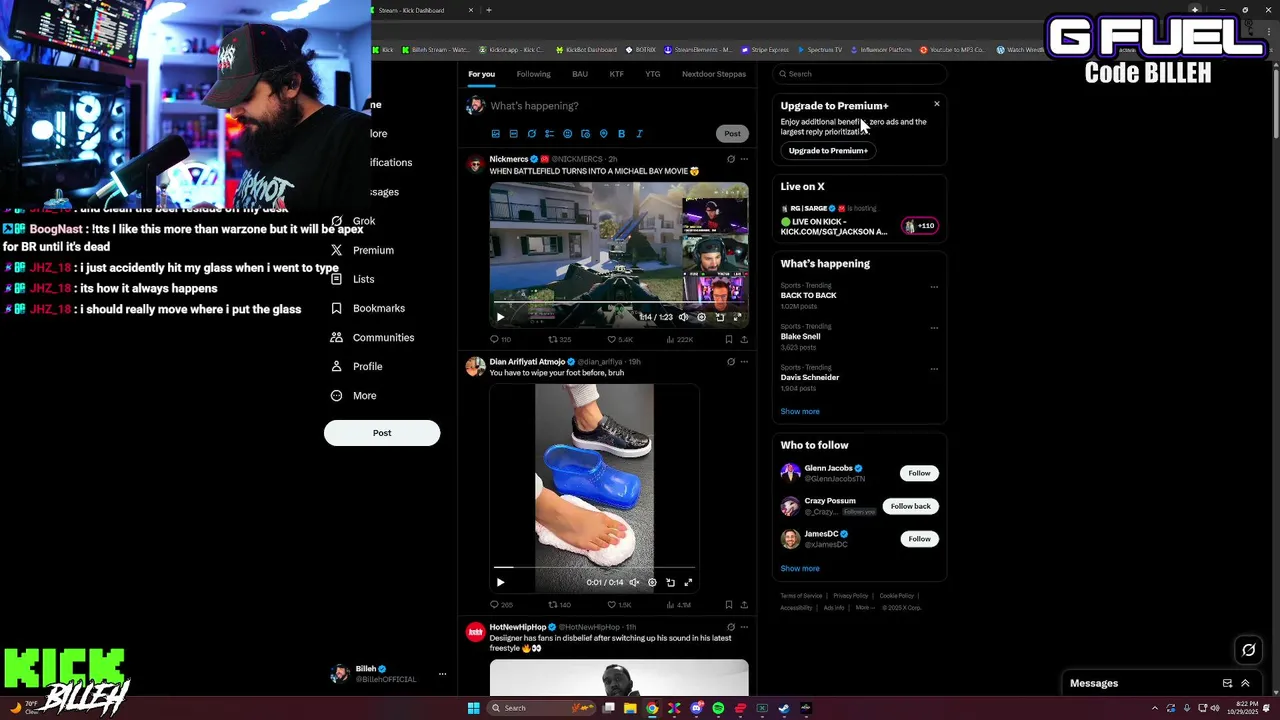Expand the Messages drawer
Image resolution: width=1280 pixels, height=720 pixels.
point(1245,684)
